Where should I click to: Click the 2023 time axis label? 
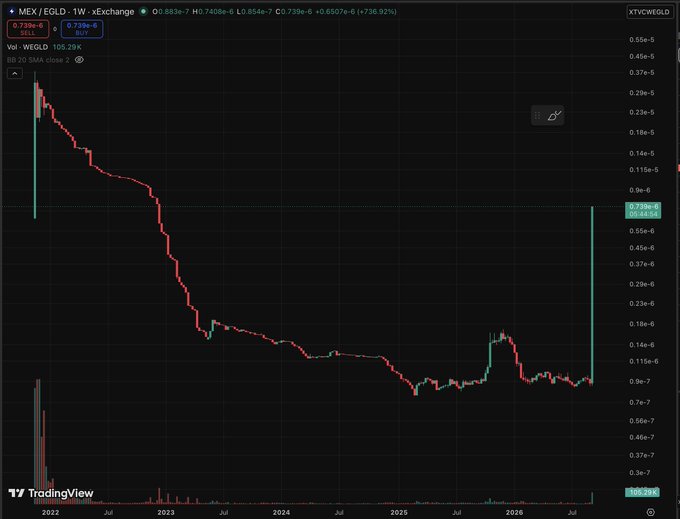pyautogui.click(x=166, y=512)
